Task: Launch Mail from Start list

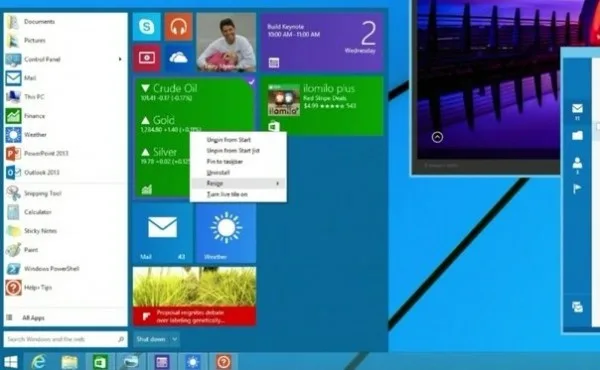Action: 65,78
